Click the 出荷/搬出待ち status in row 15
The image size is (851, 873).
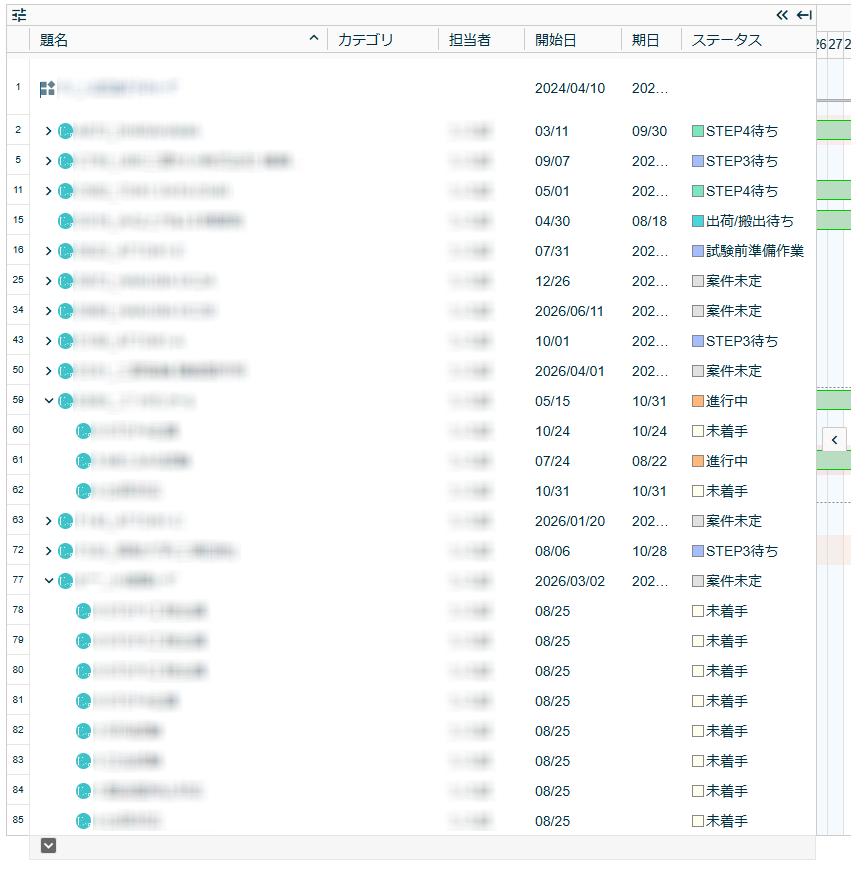point(750,221)
